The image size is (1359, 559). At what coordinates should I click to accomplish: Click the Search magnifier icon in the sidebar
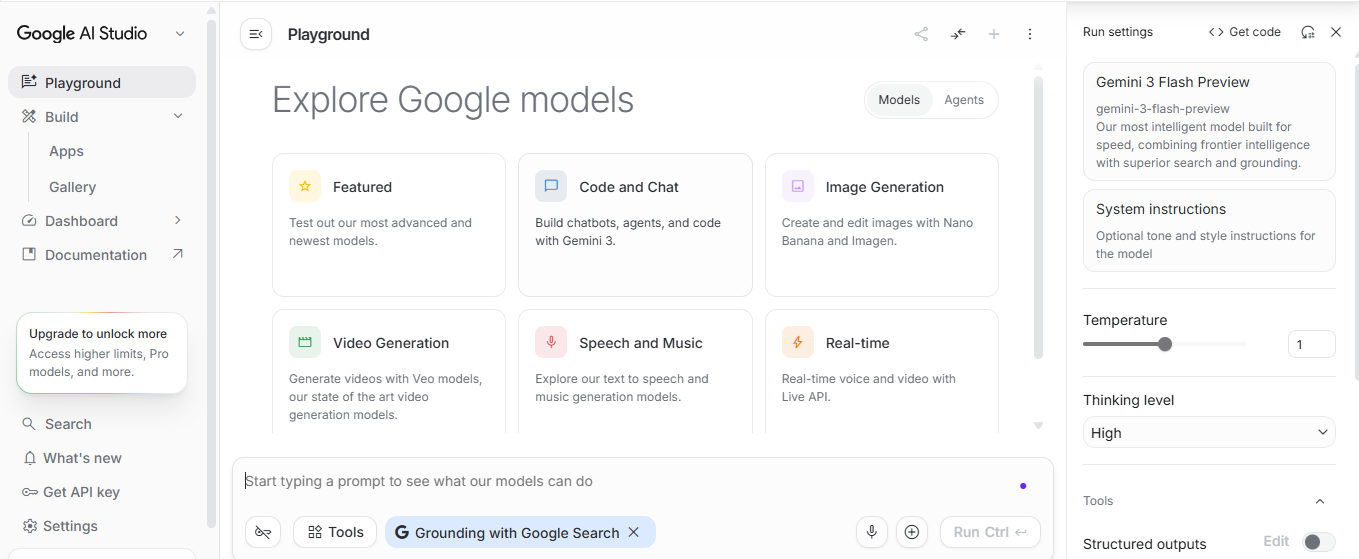pyautogui.click(x=29, y=424)
